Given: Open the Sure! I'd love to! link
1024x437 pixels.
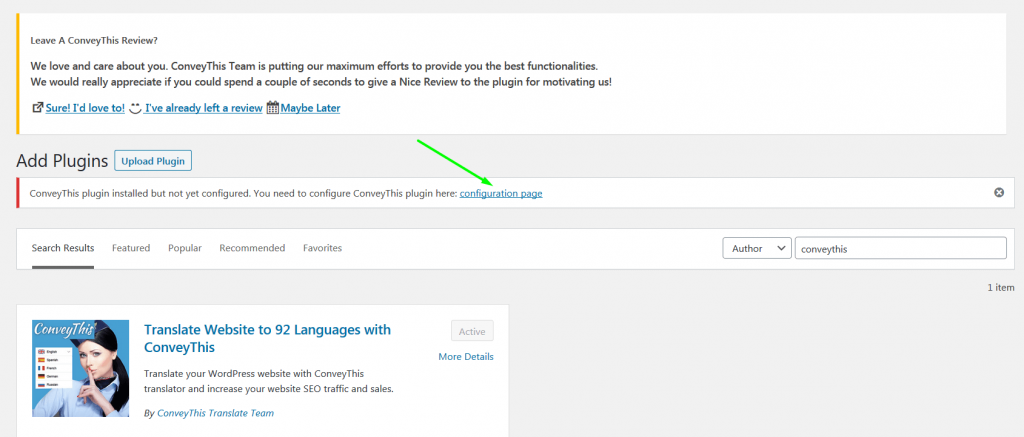Looking at the screenshot, I should coord(85,108).
